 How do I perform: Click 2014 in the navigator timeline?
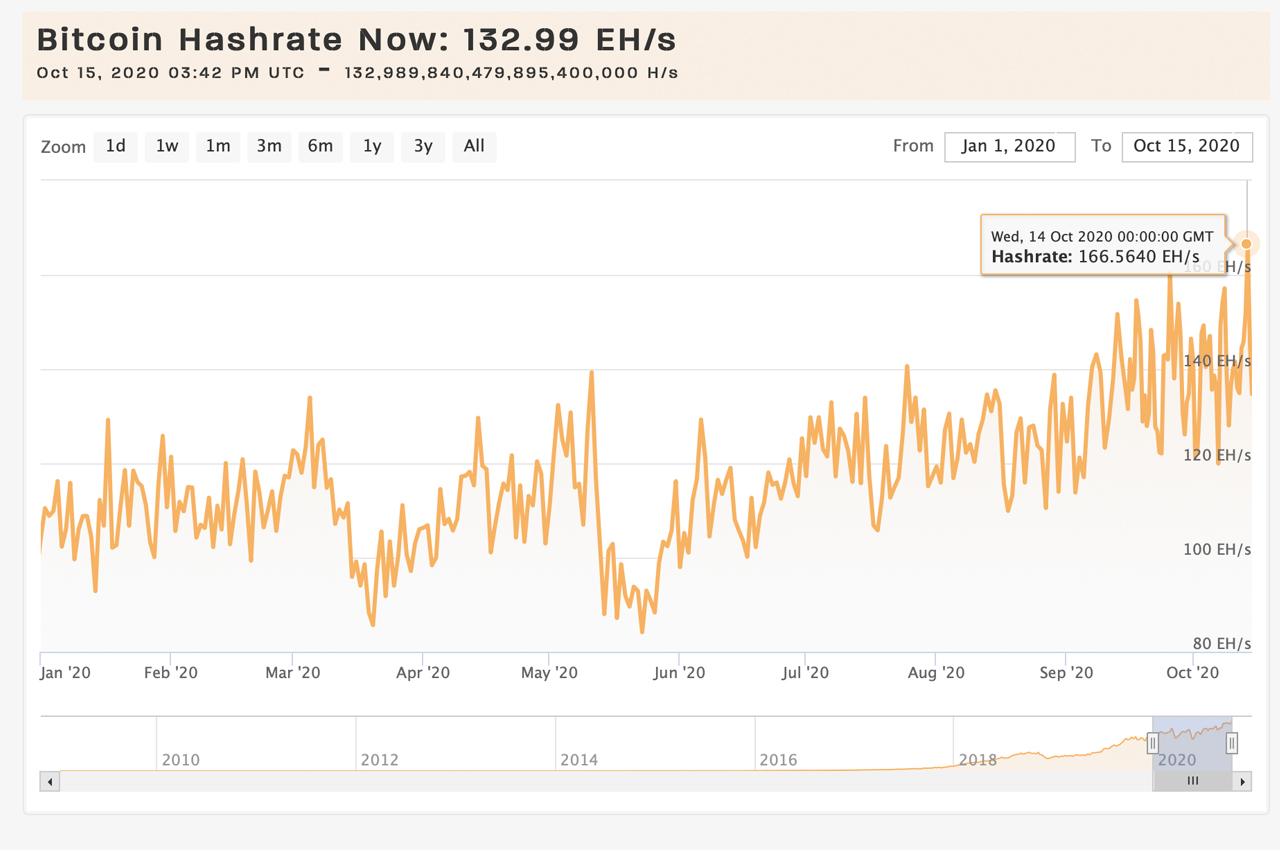click(578, 760)
